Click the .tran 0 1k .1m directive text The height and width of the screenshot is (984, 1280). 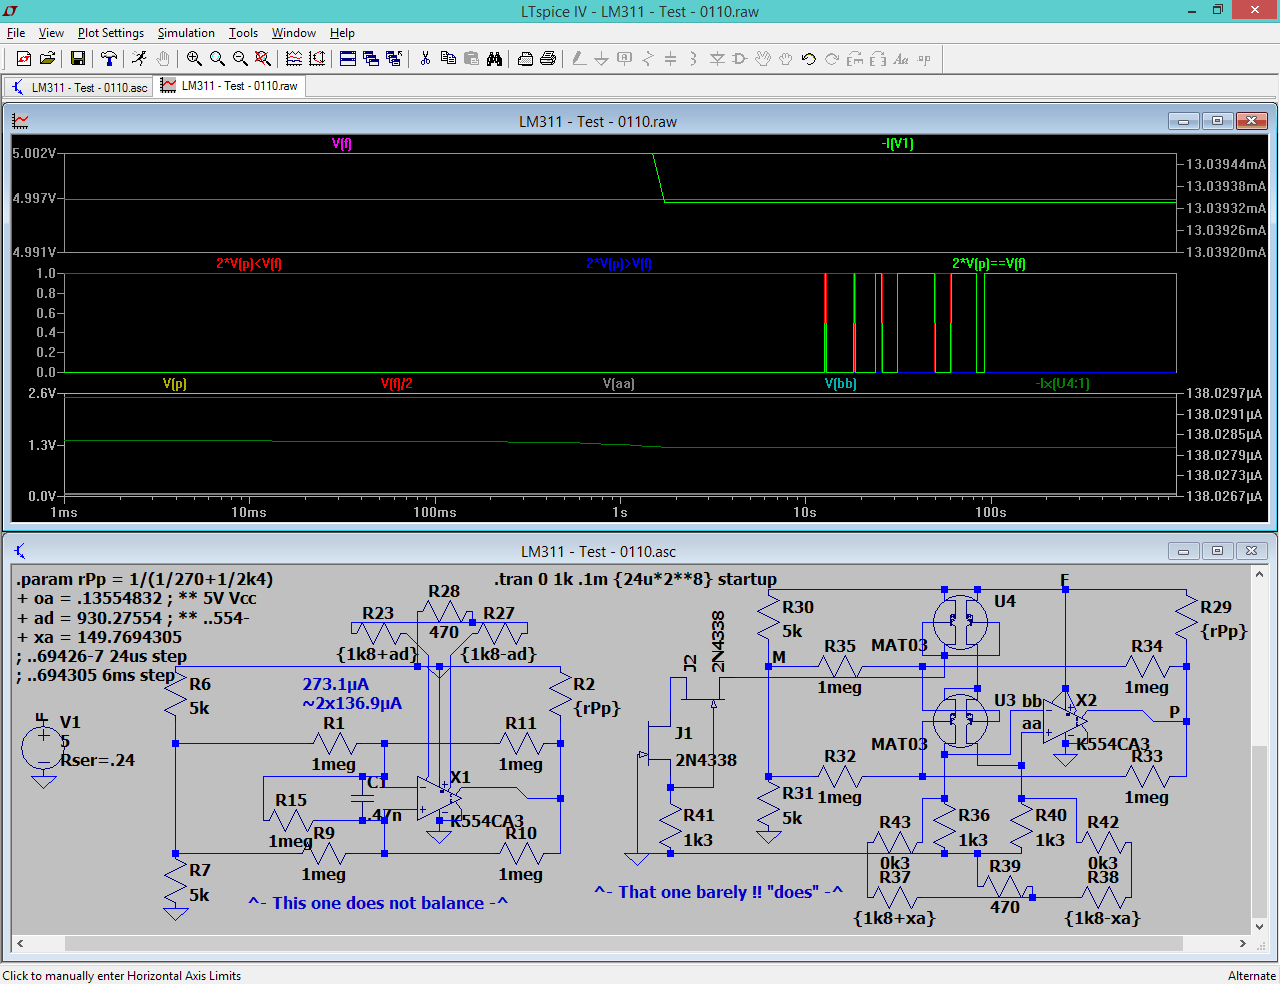(x=635, y=579)
